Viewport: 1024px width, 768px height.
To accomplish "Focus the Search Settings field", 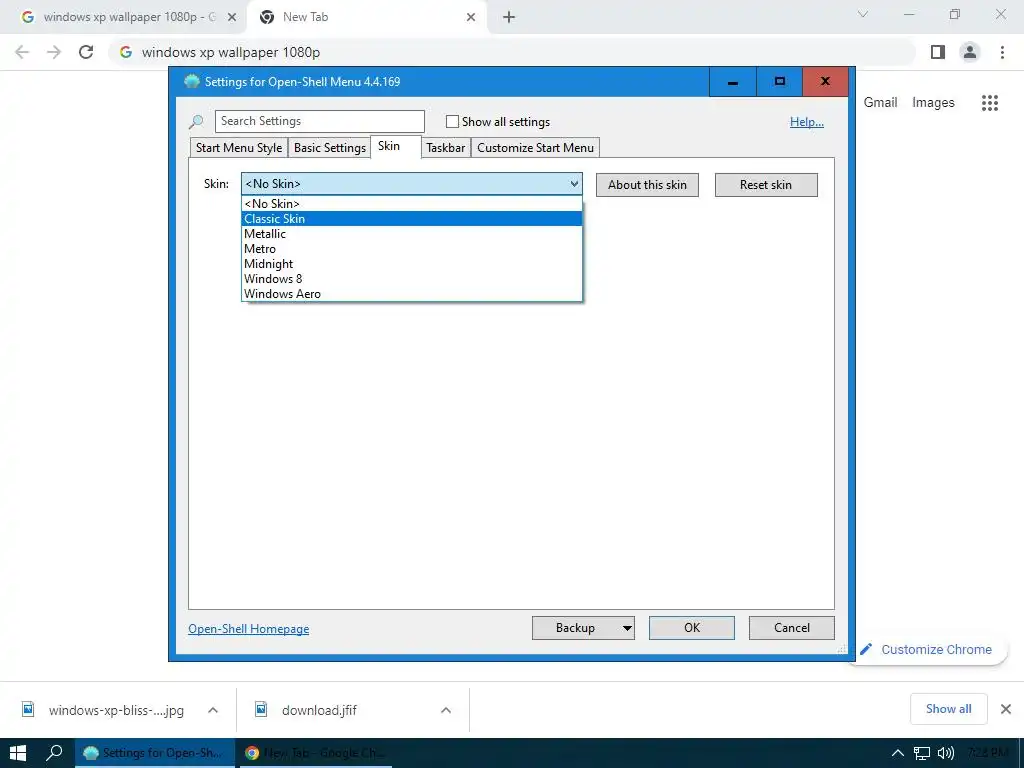I will click(x=320, y=121).
